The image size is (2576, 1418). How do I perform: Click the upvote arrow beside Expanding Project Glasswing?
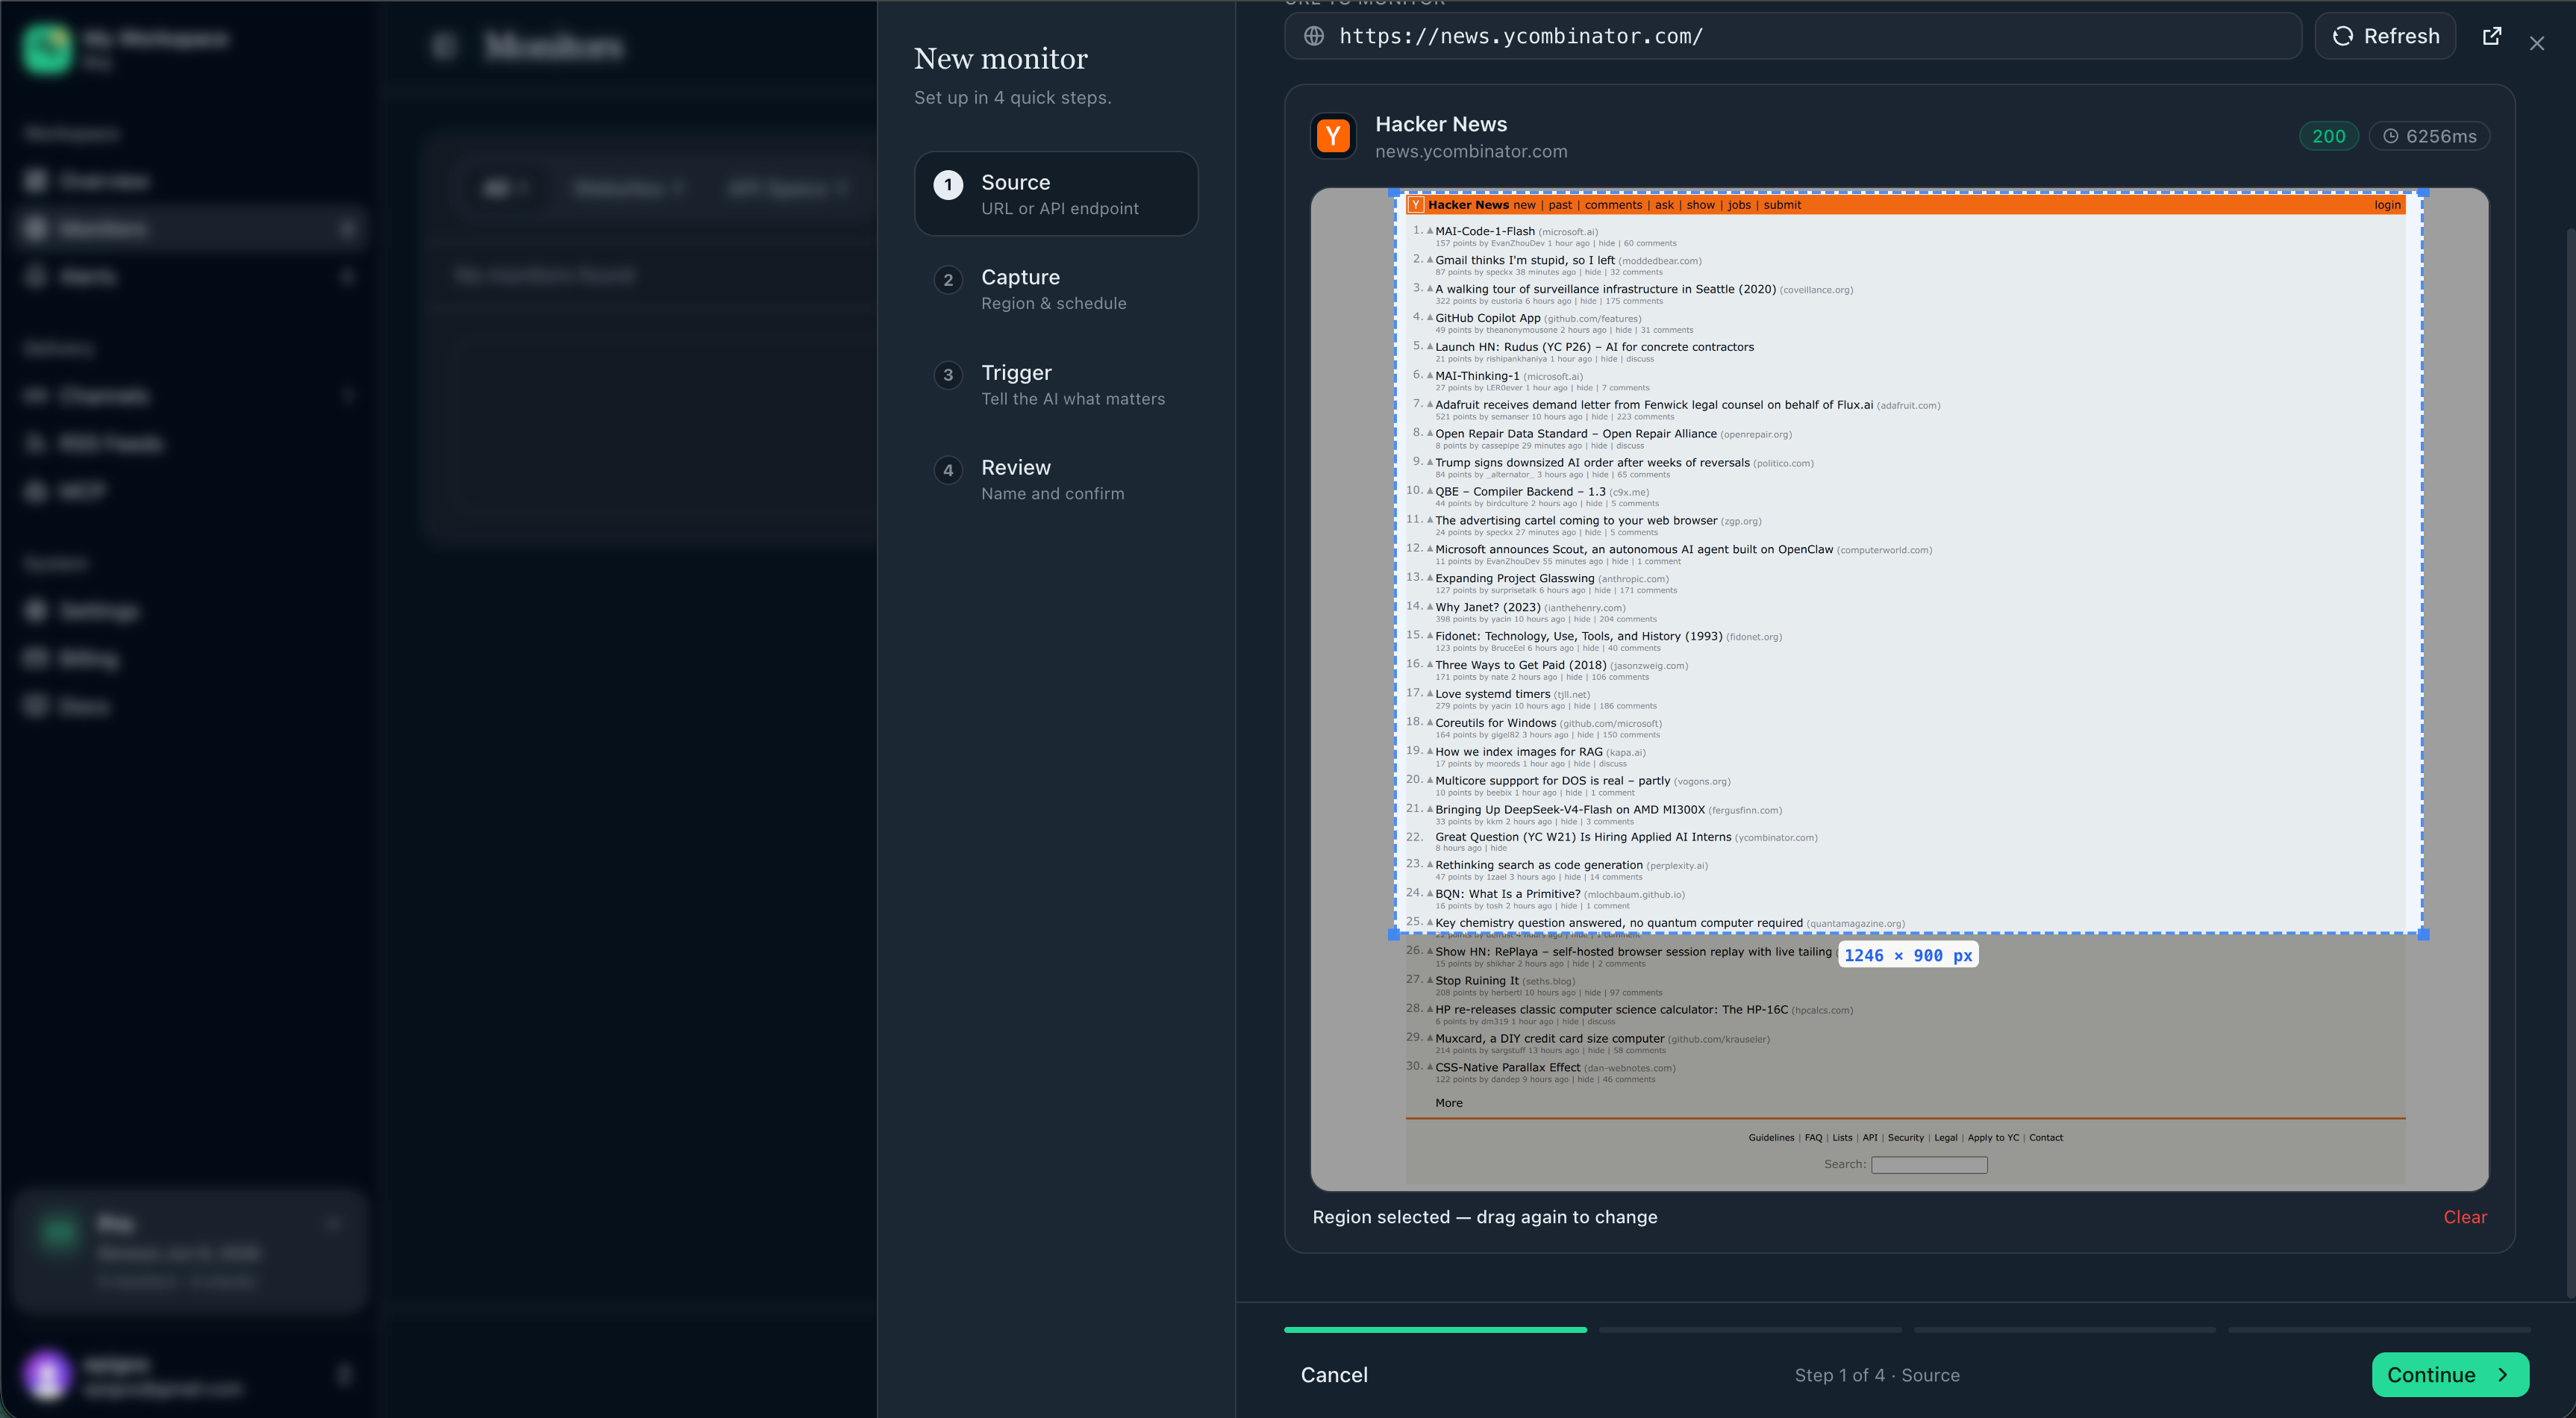click(x=1430, y=578)
